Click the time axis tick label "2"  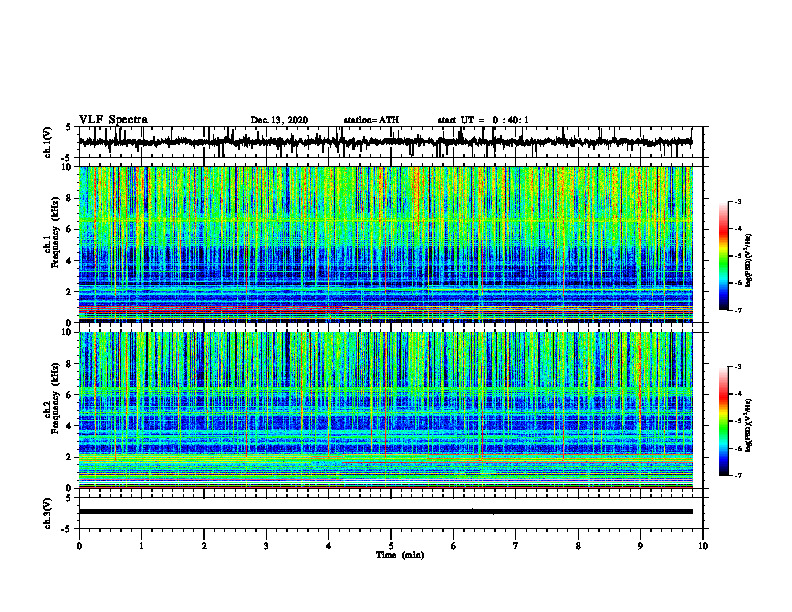[x=204, y=546]
